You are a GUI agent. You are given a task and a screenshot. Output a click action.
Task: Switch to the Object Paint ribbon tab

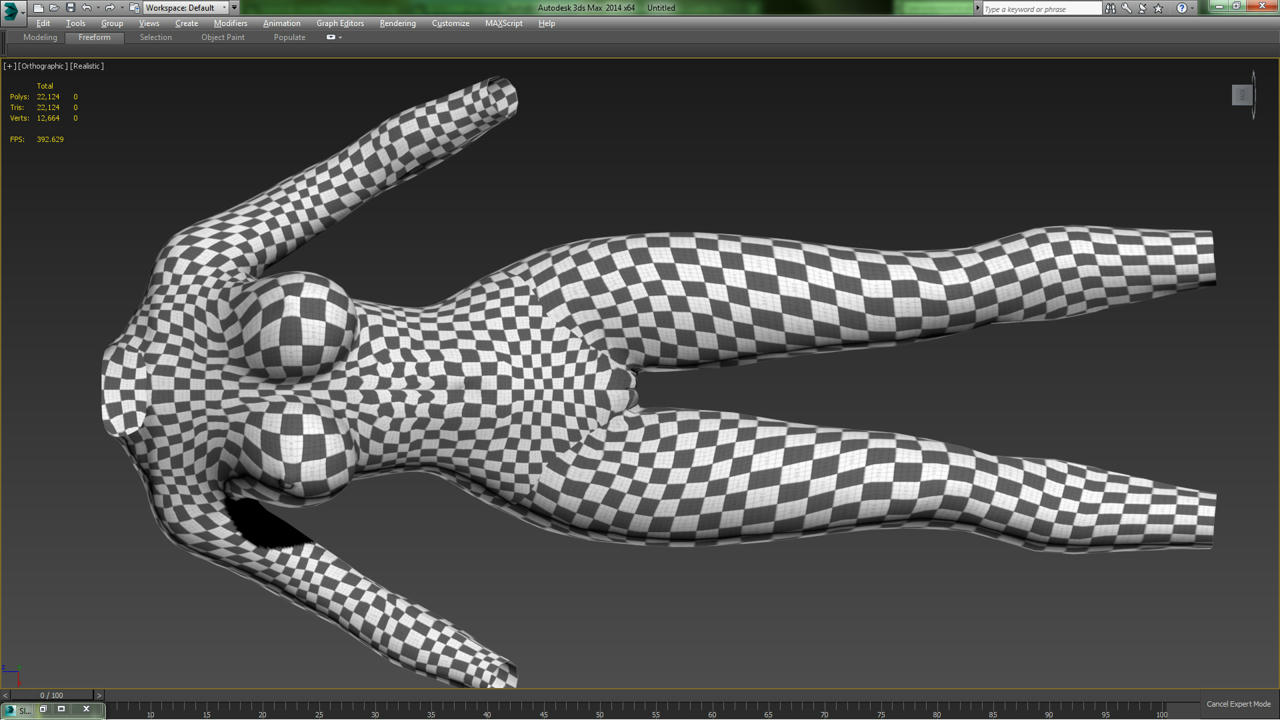[223, 37]
